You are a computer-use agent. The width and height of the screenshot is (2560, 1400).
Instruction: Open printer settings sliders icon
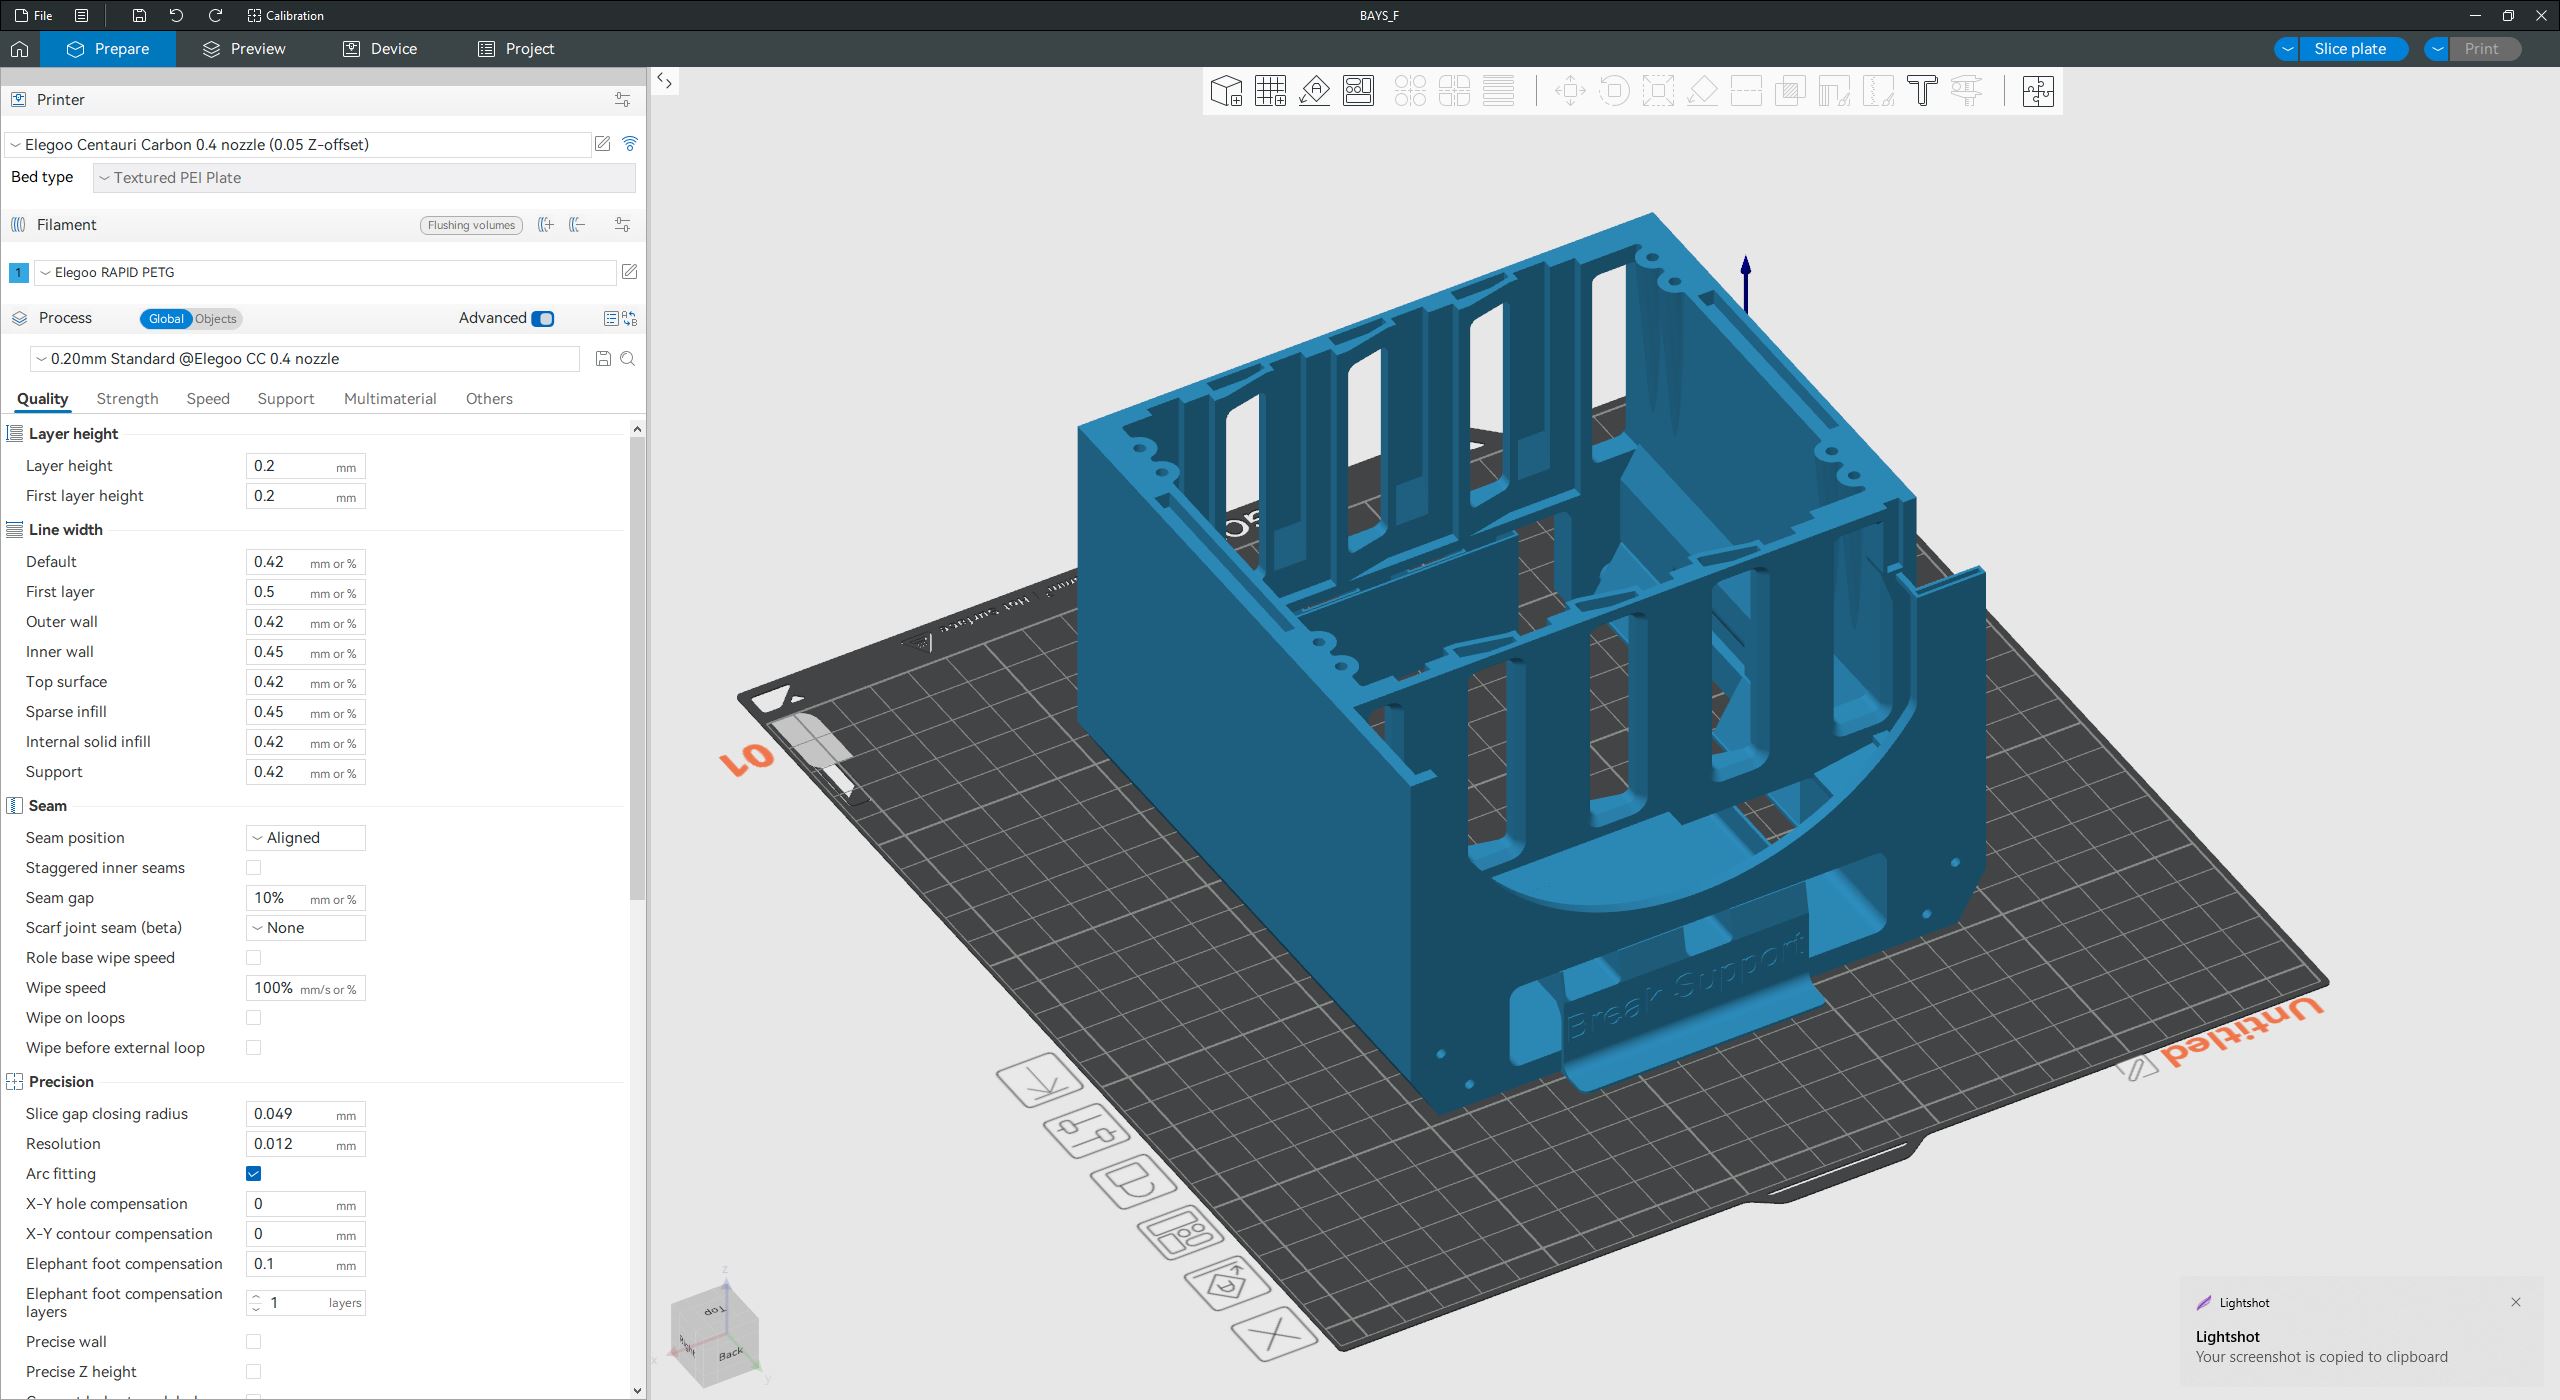click(622, 100)
